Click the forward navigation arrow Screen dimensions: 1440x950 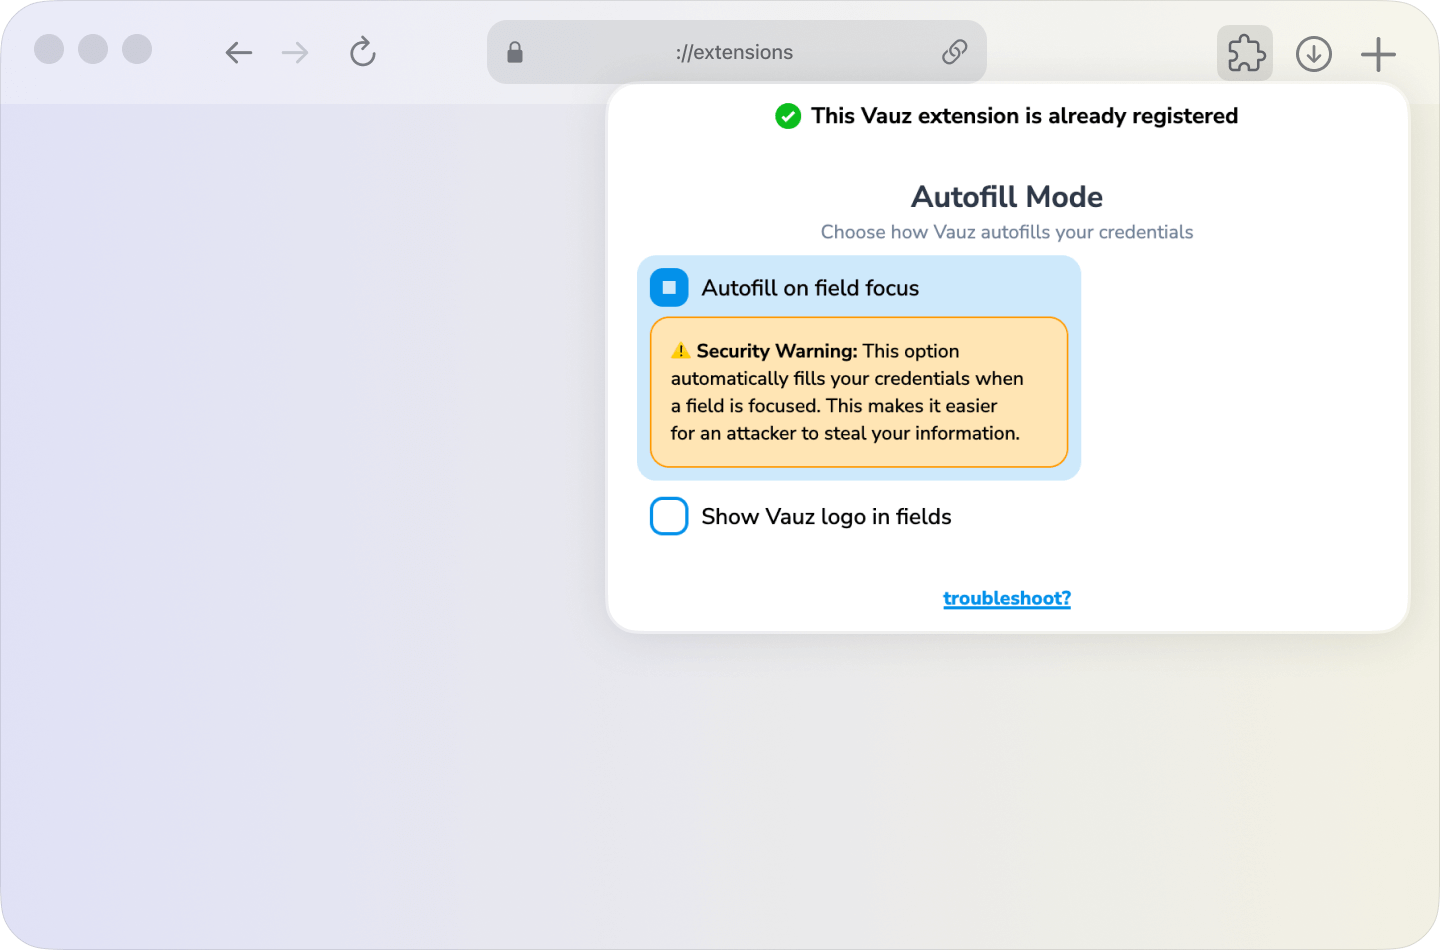(295, 52)
